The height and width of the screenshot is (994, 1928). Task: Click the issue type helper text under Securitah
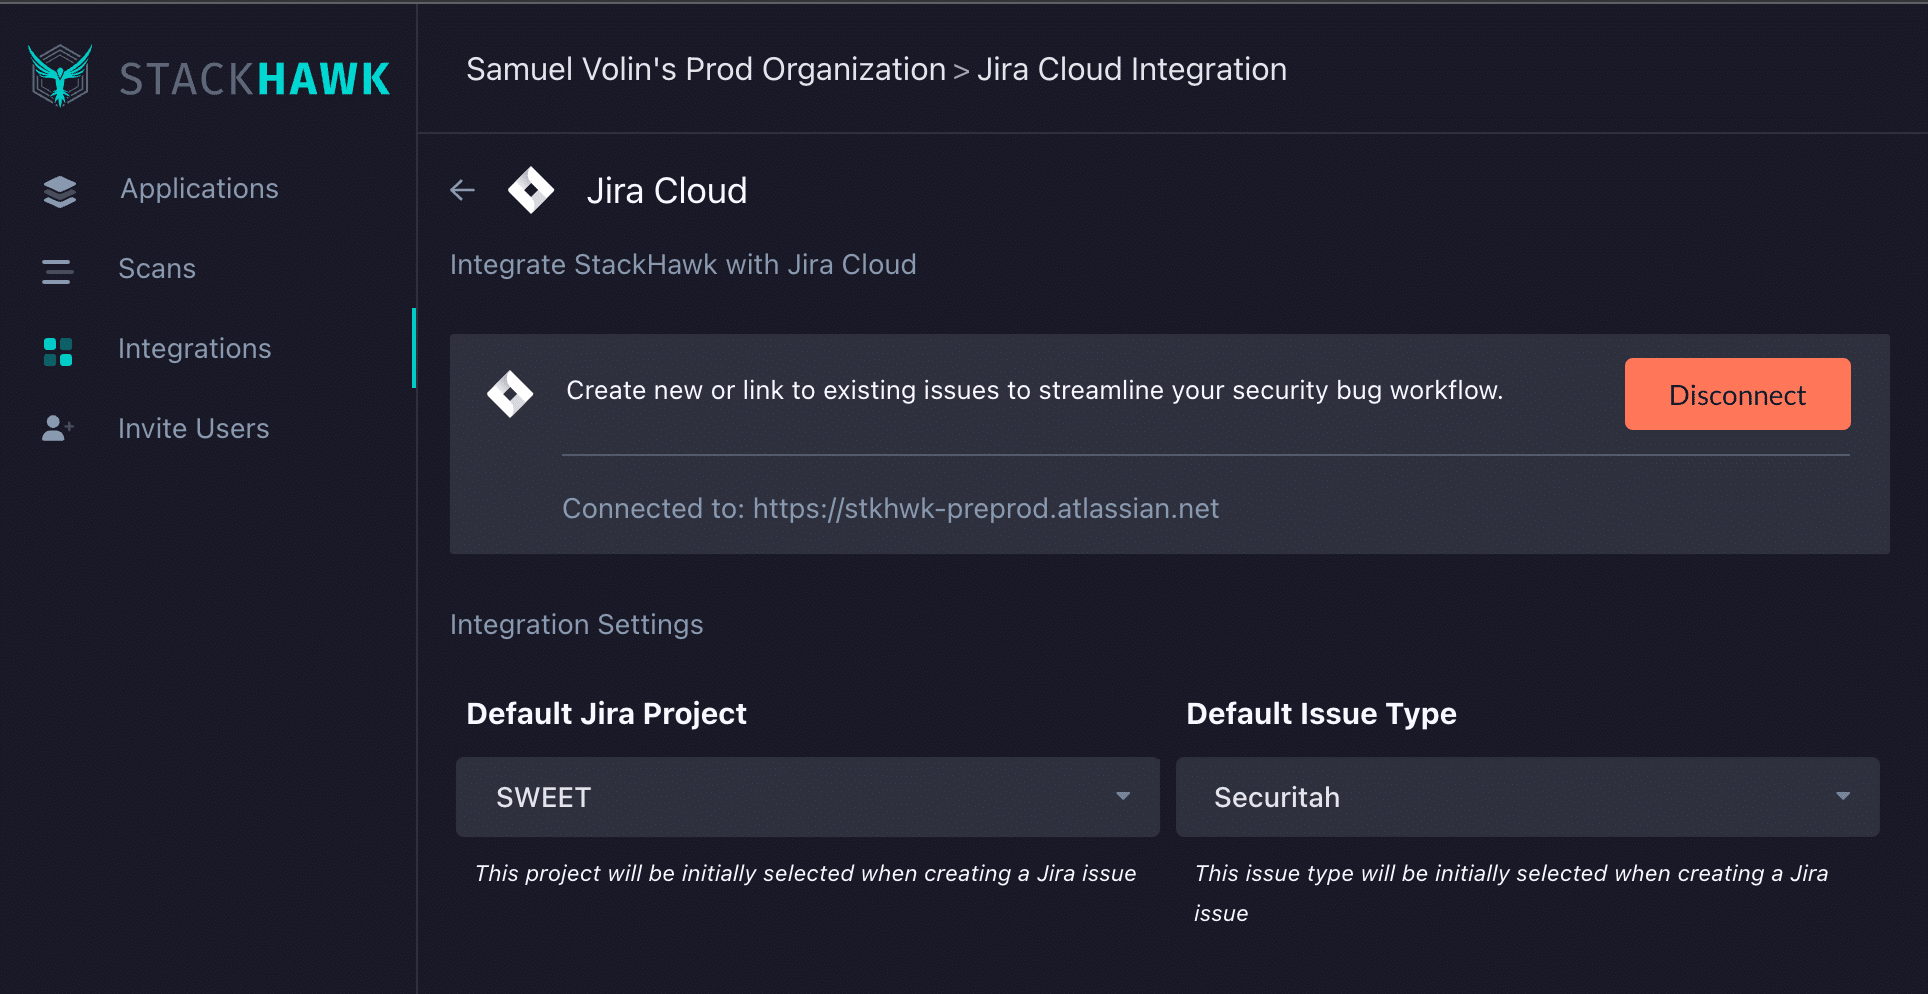(x=1511, y=893)
